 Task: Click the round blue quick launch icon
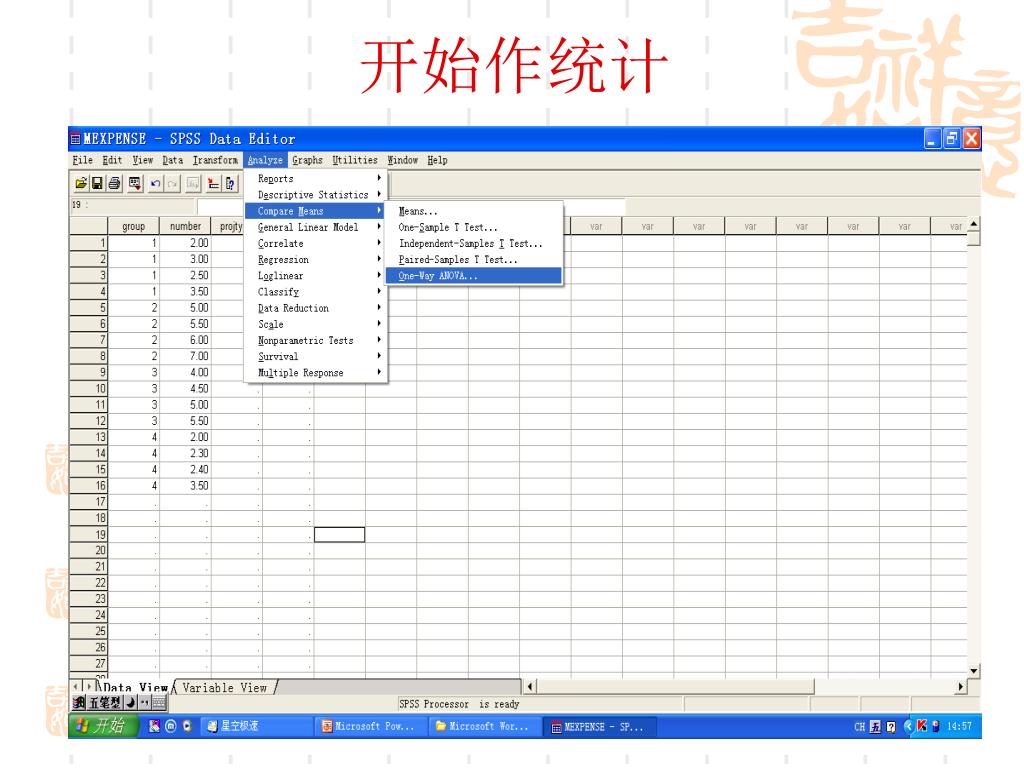pos(171,726)
